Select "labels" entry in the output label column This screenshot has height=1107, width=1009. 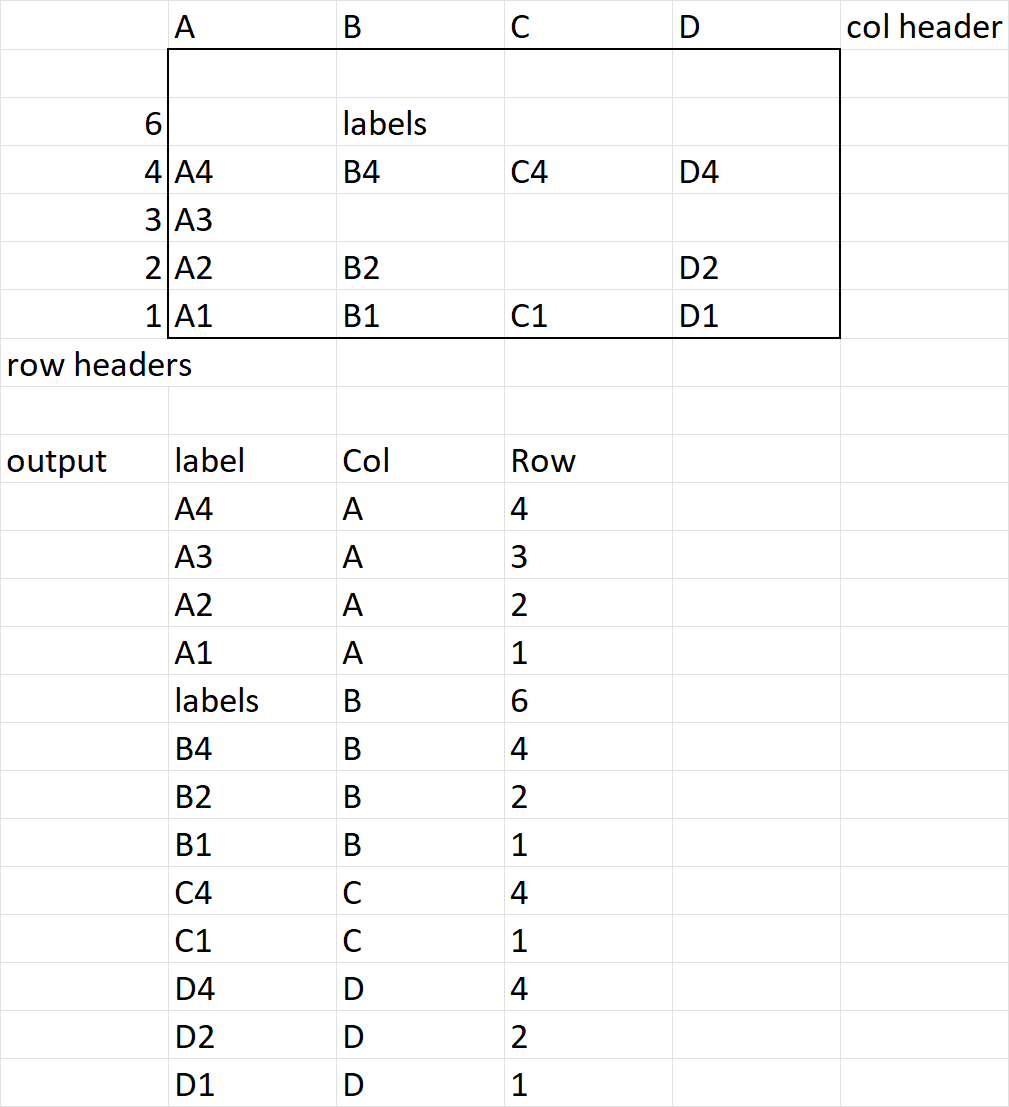point(216,701)
